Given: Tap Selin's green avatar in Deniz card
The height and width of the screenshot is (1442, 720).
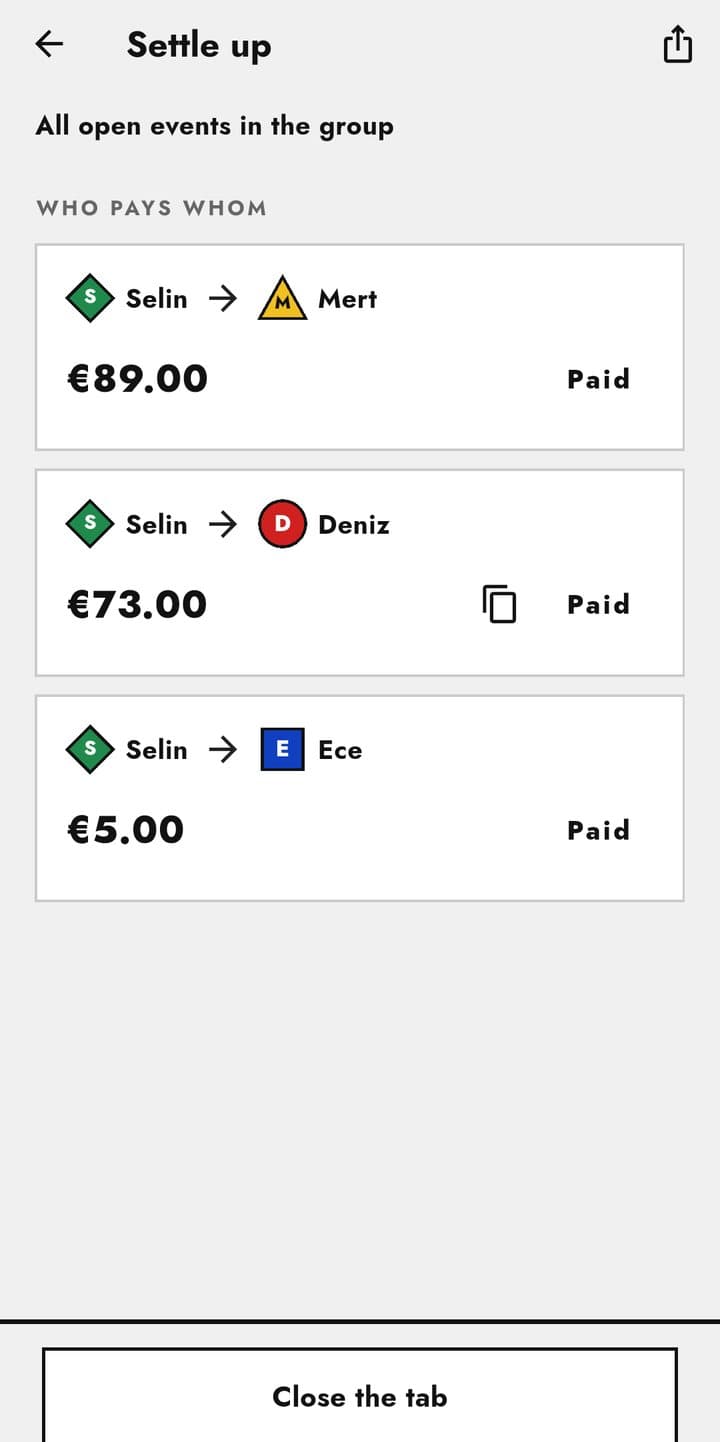Looking at the screenshot, I should [91, 524].
